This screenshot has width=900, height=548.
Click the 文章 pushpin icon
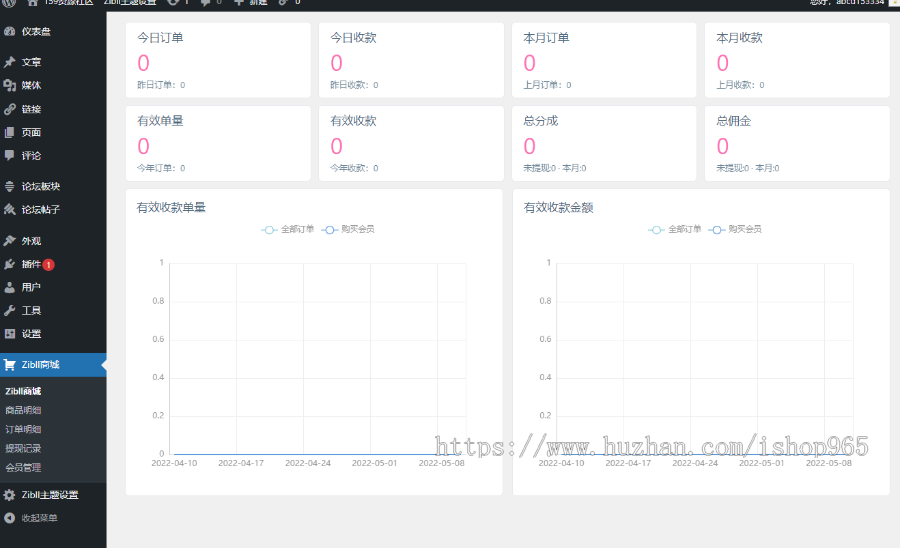point(9,62)
